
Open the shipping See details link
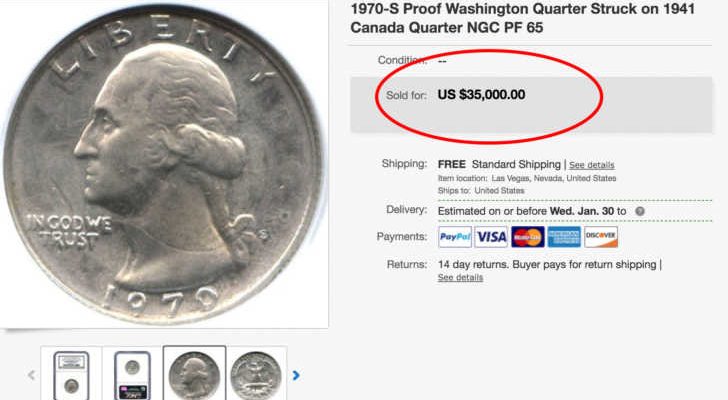coord(592,165)
